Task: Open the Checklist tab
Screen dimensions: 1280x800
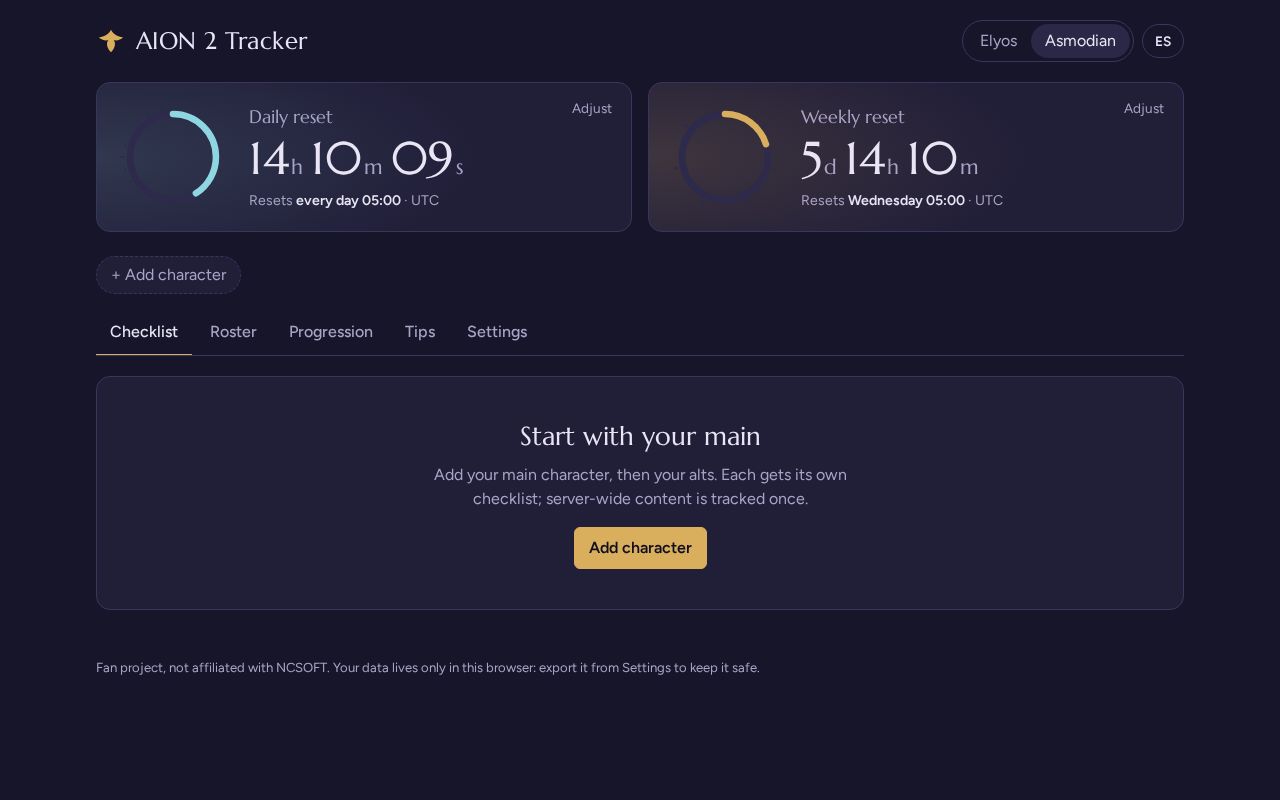Action: 144,332
